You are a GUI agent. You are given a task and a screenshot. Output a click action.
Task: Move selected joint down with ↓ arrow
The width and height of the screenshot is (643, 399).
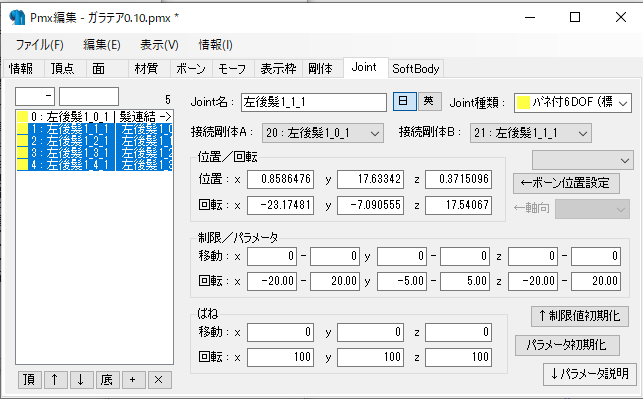pos(81,380)
